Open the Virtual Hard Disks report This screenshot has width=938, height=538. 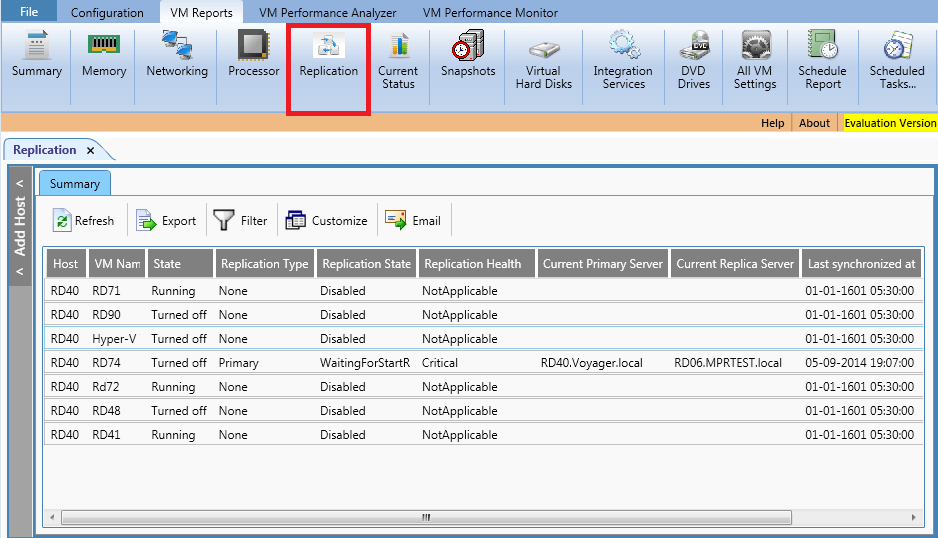[544, 61]
